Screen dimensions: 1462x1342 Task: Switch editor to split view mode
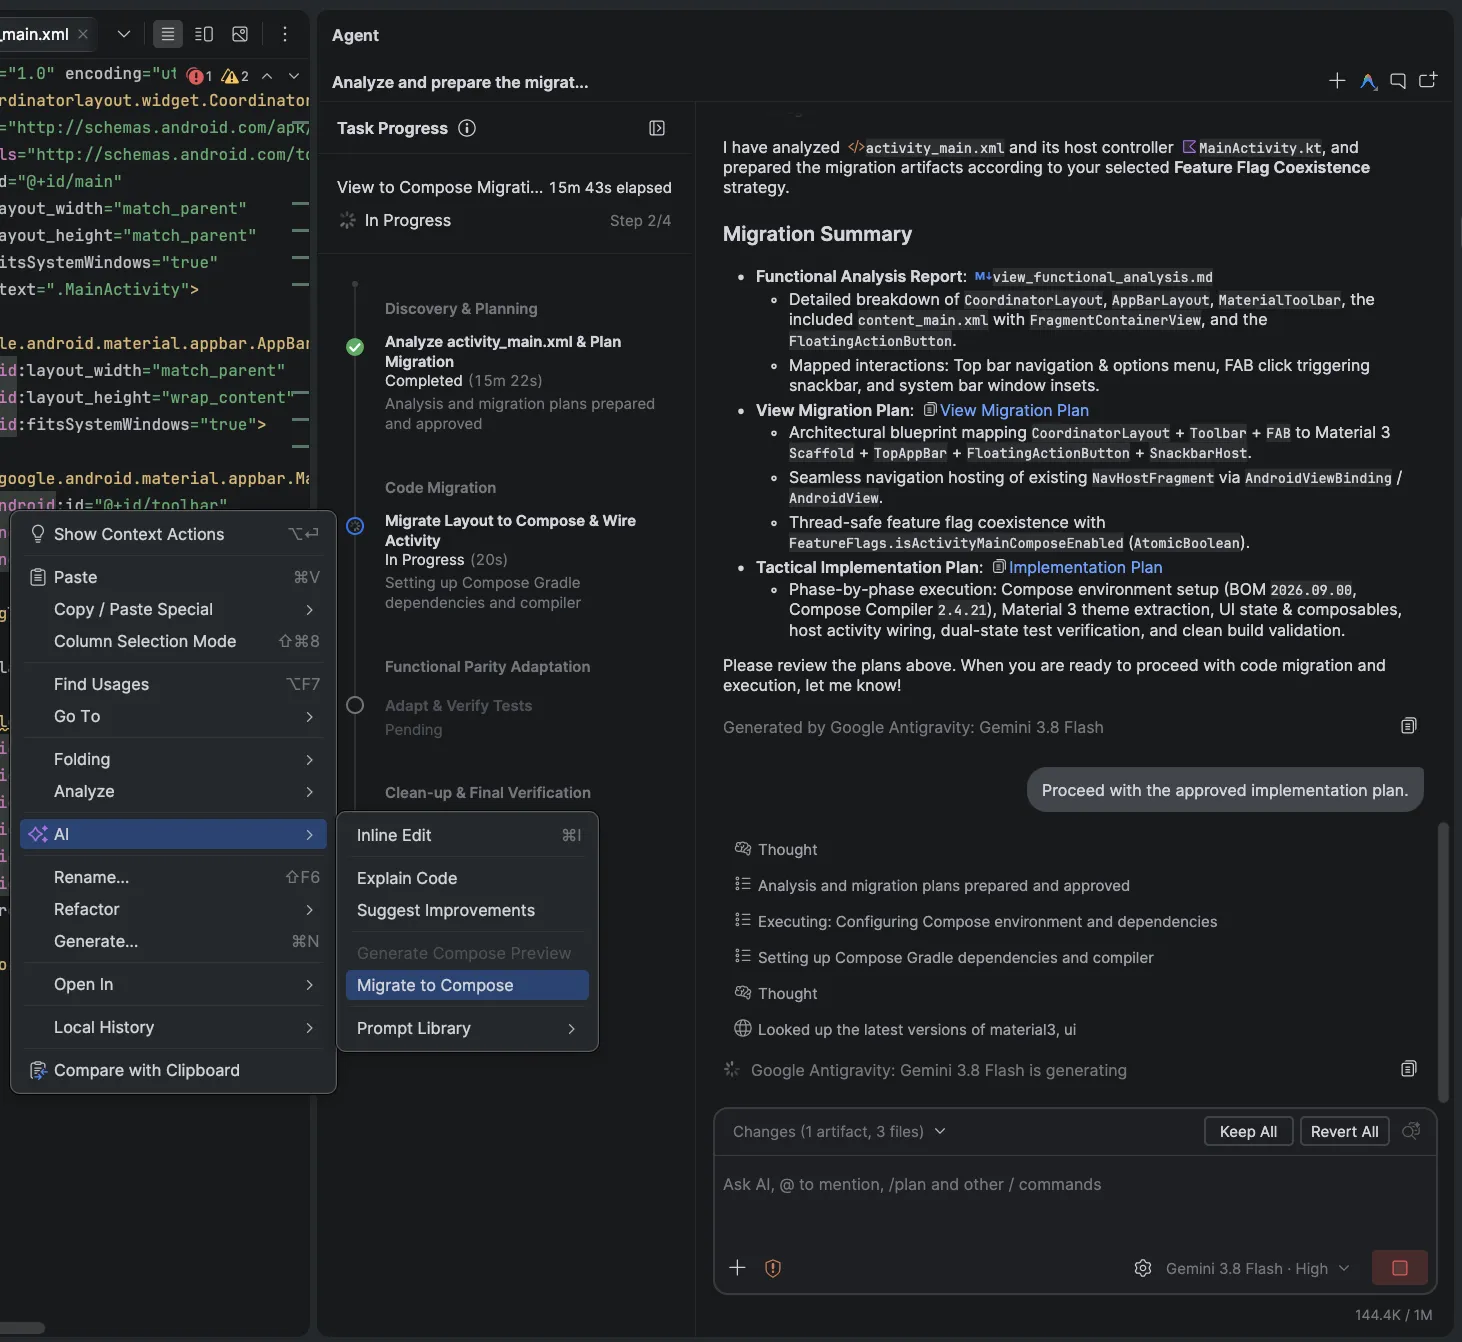coord(204,34)
